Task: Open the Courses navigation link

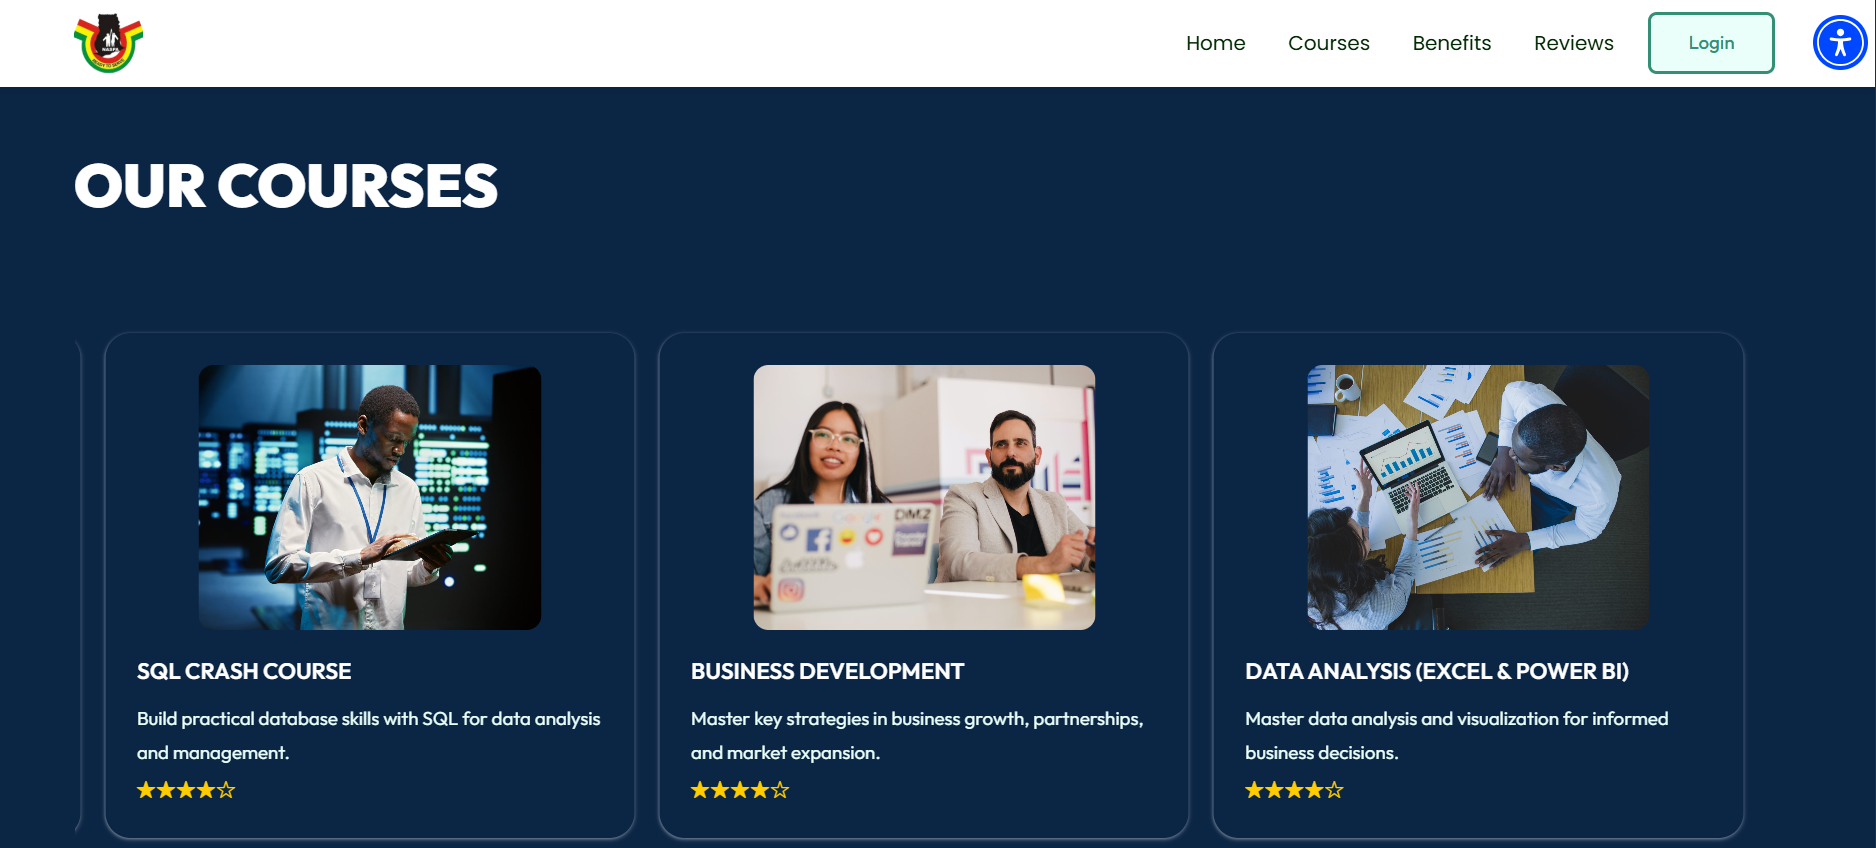Action: [x=1328, y=43]
